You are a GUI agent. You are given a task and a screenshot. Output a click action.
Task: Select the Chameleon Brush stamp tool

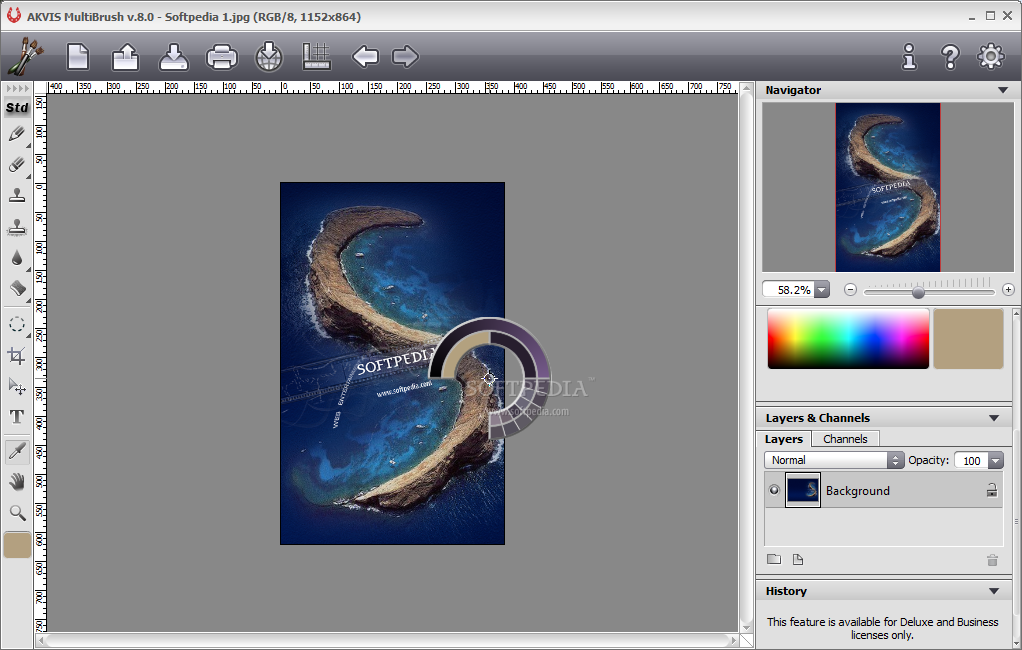(x=17, y=226)
